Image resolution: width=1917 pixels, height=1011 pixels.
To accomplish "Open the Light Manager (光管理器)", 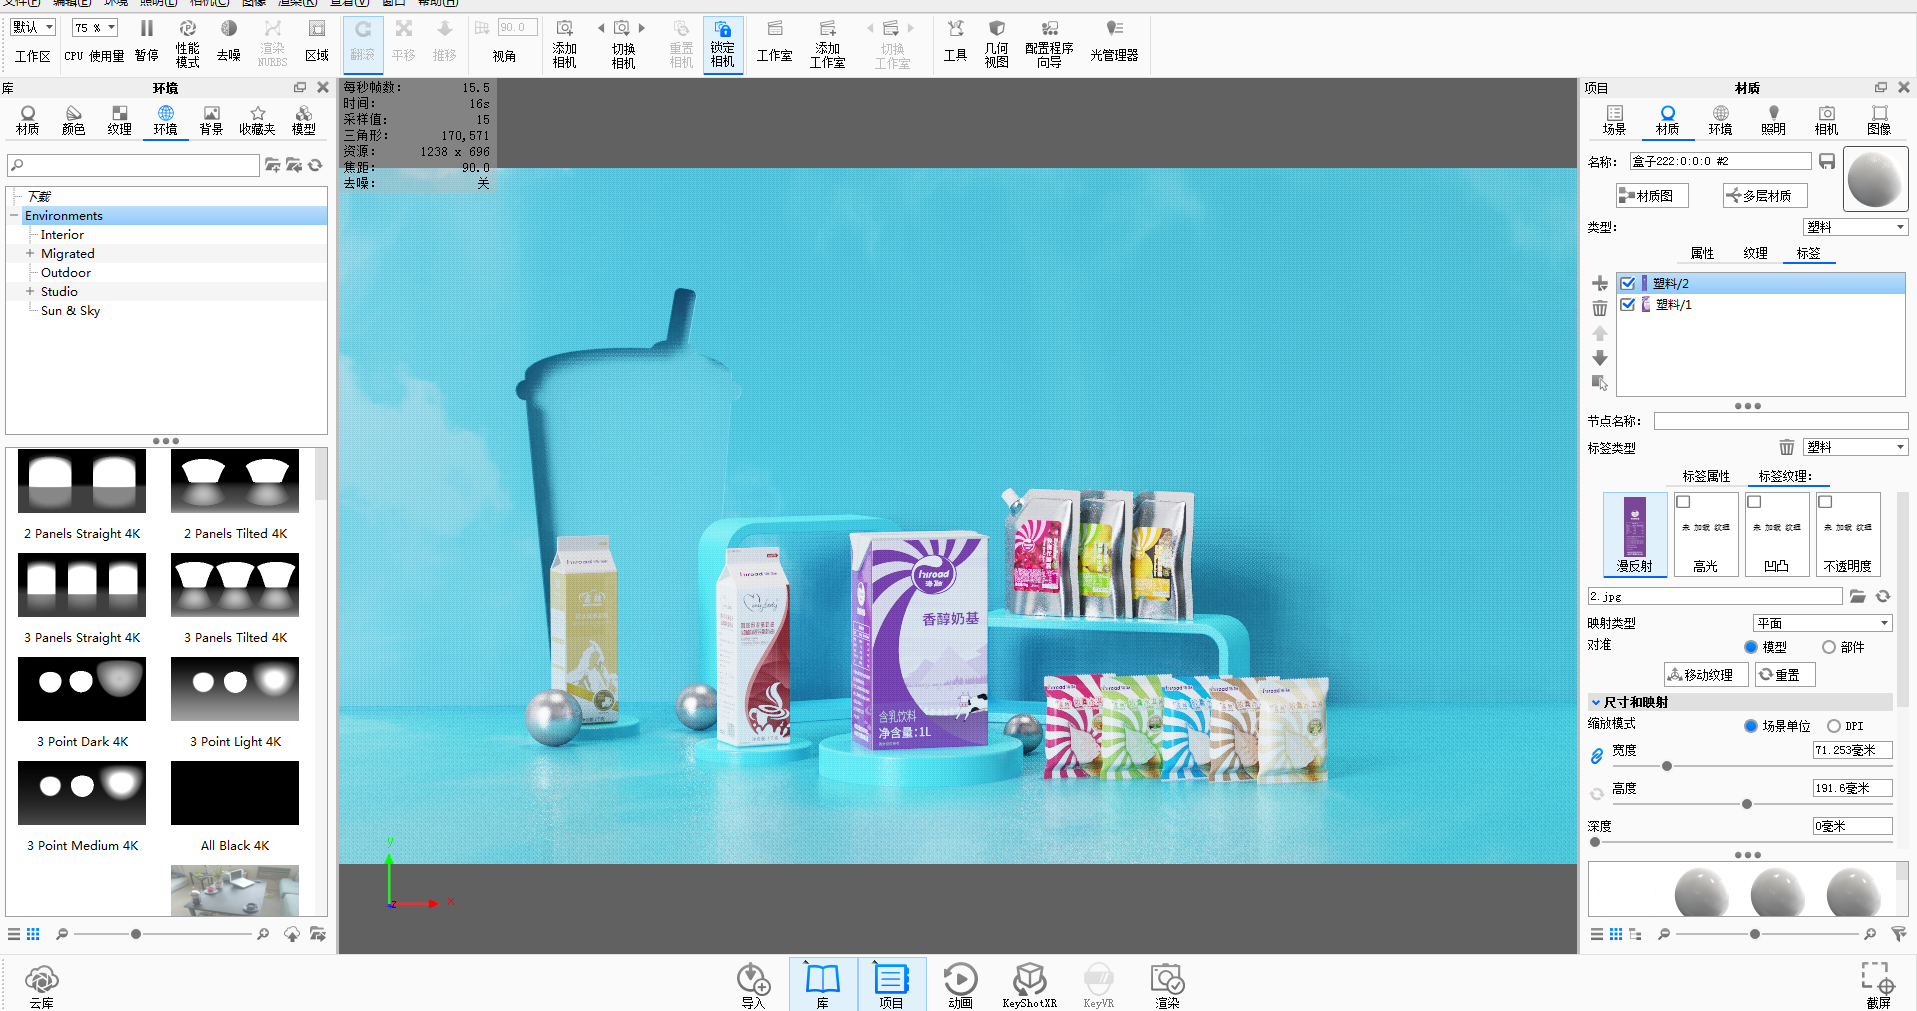I will [1113, 42].
